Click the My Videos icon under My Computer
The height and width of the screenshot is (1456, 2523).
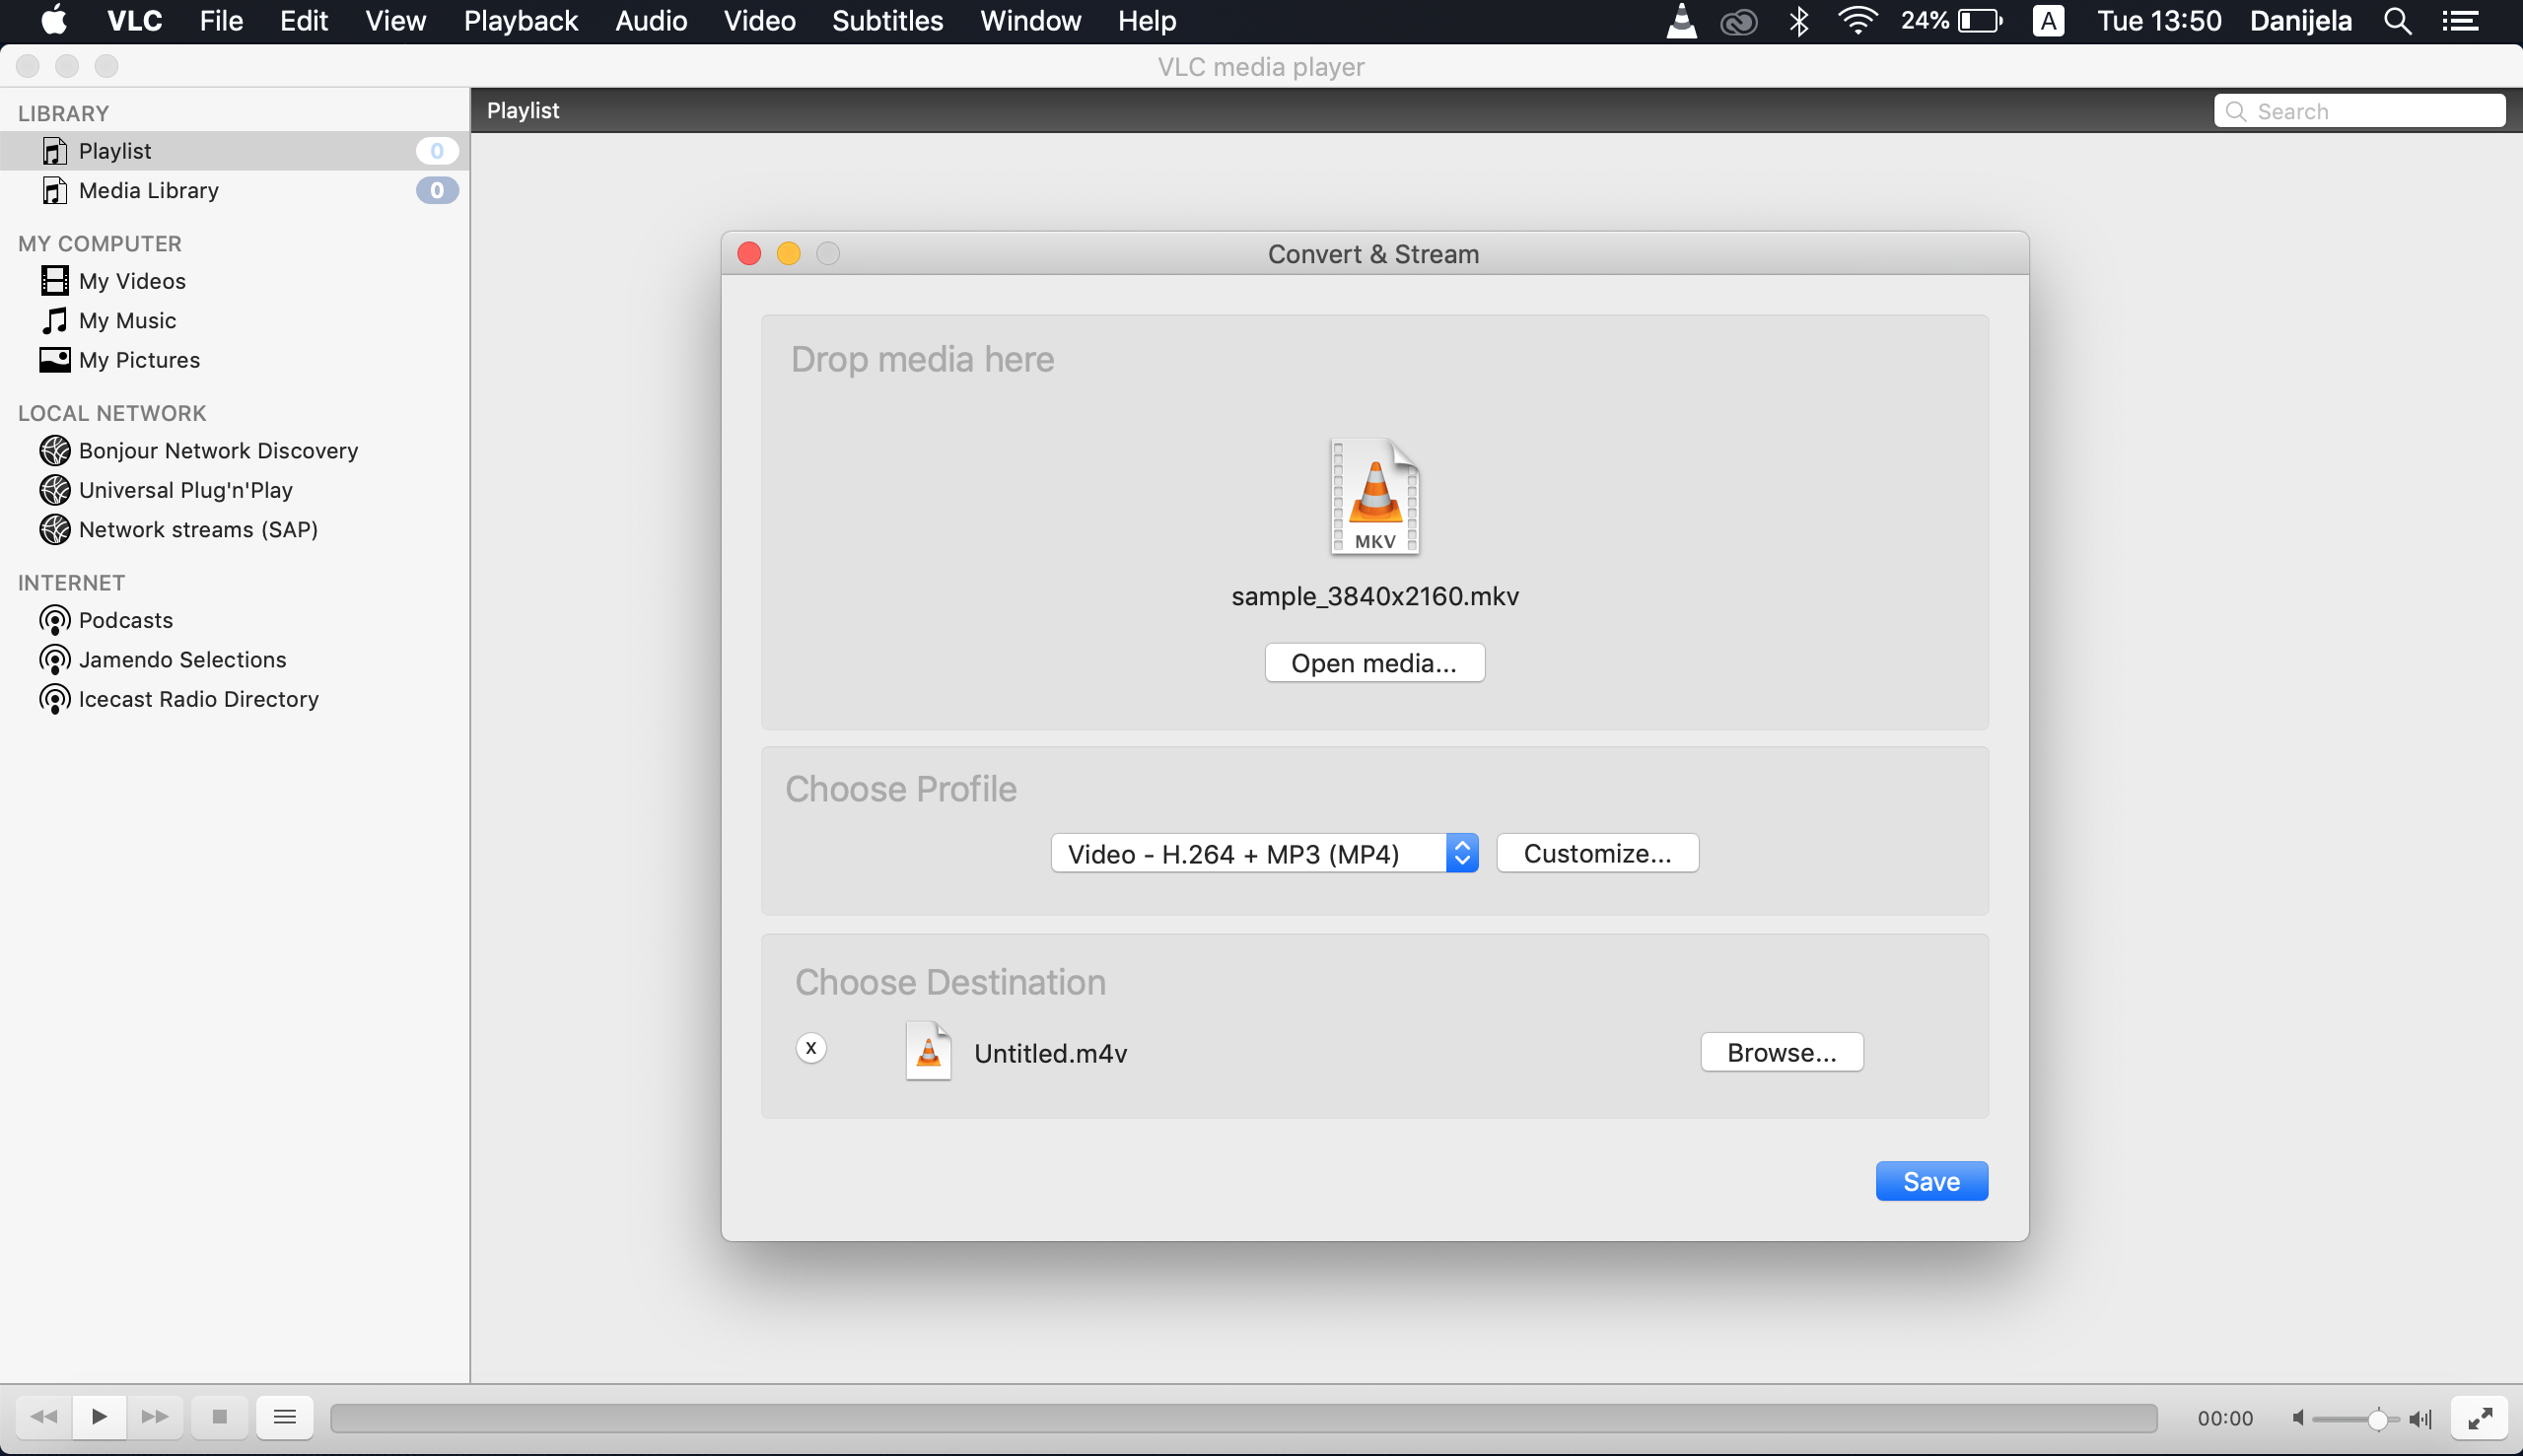(x=53, y=281)
